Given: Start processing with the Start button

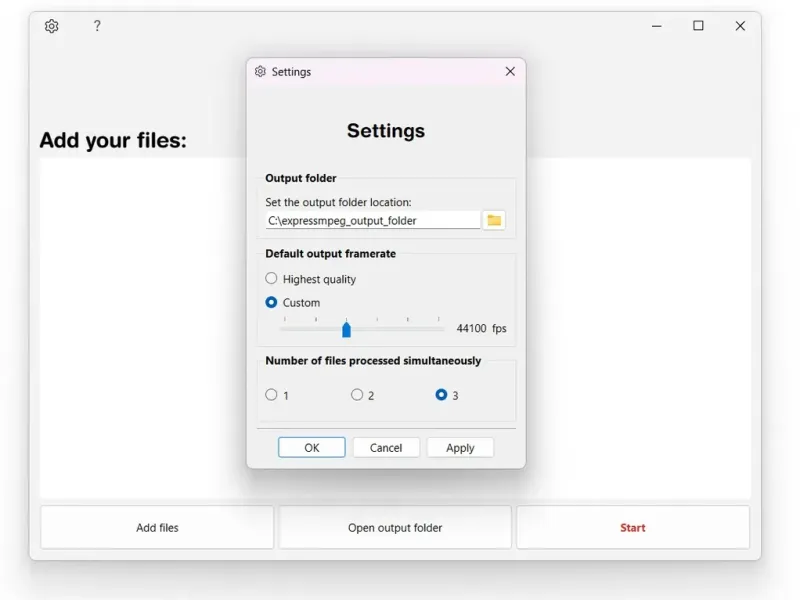Looking at the screenshot, I should [x=633, y=528].
